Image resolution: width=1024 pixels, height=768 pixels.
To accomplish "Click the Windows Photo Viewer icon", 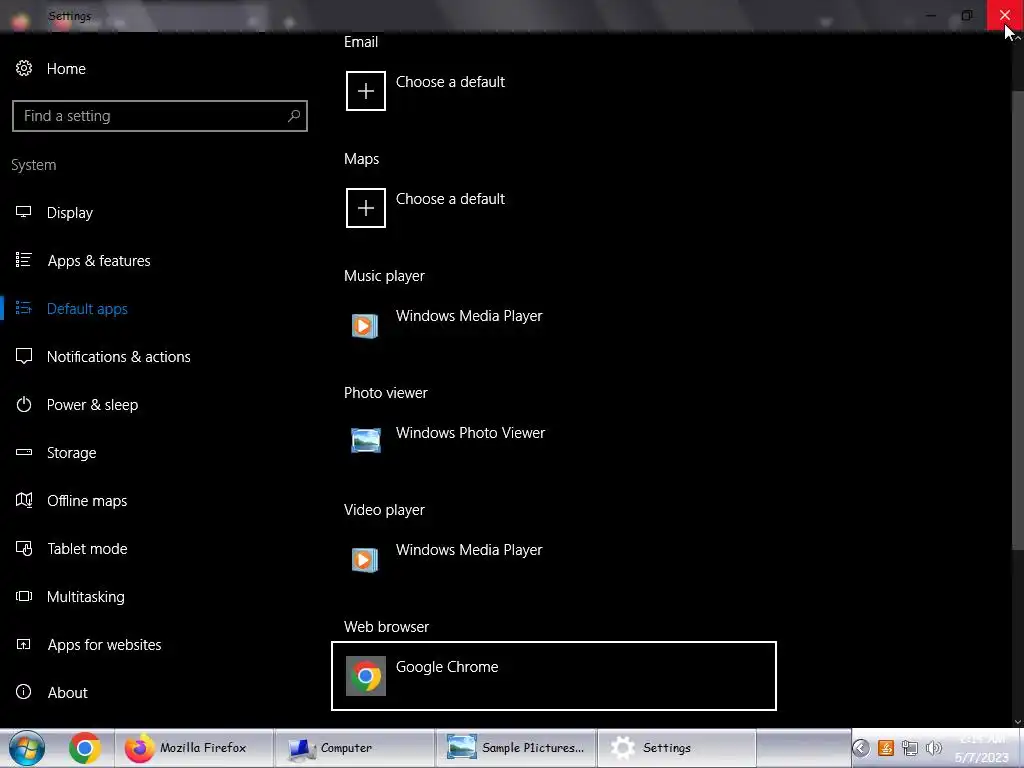I will tap(366, 441).
